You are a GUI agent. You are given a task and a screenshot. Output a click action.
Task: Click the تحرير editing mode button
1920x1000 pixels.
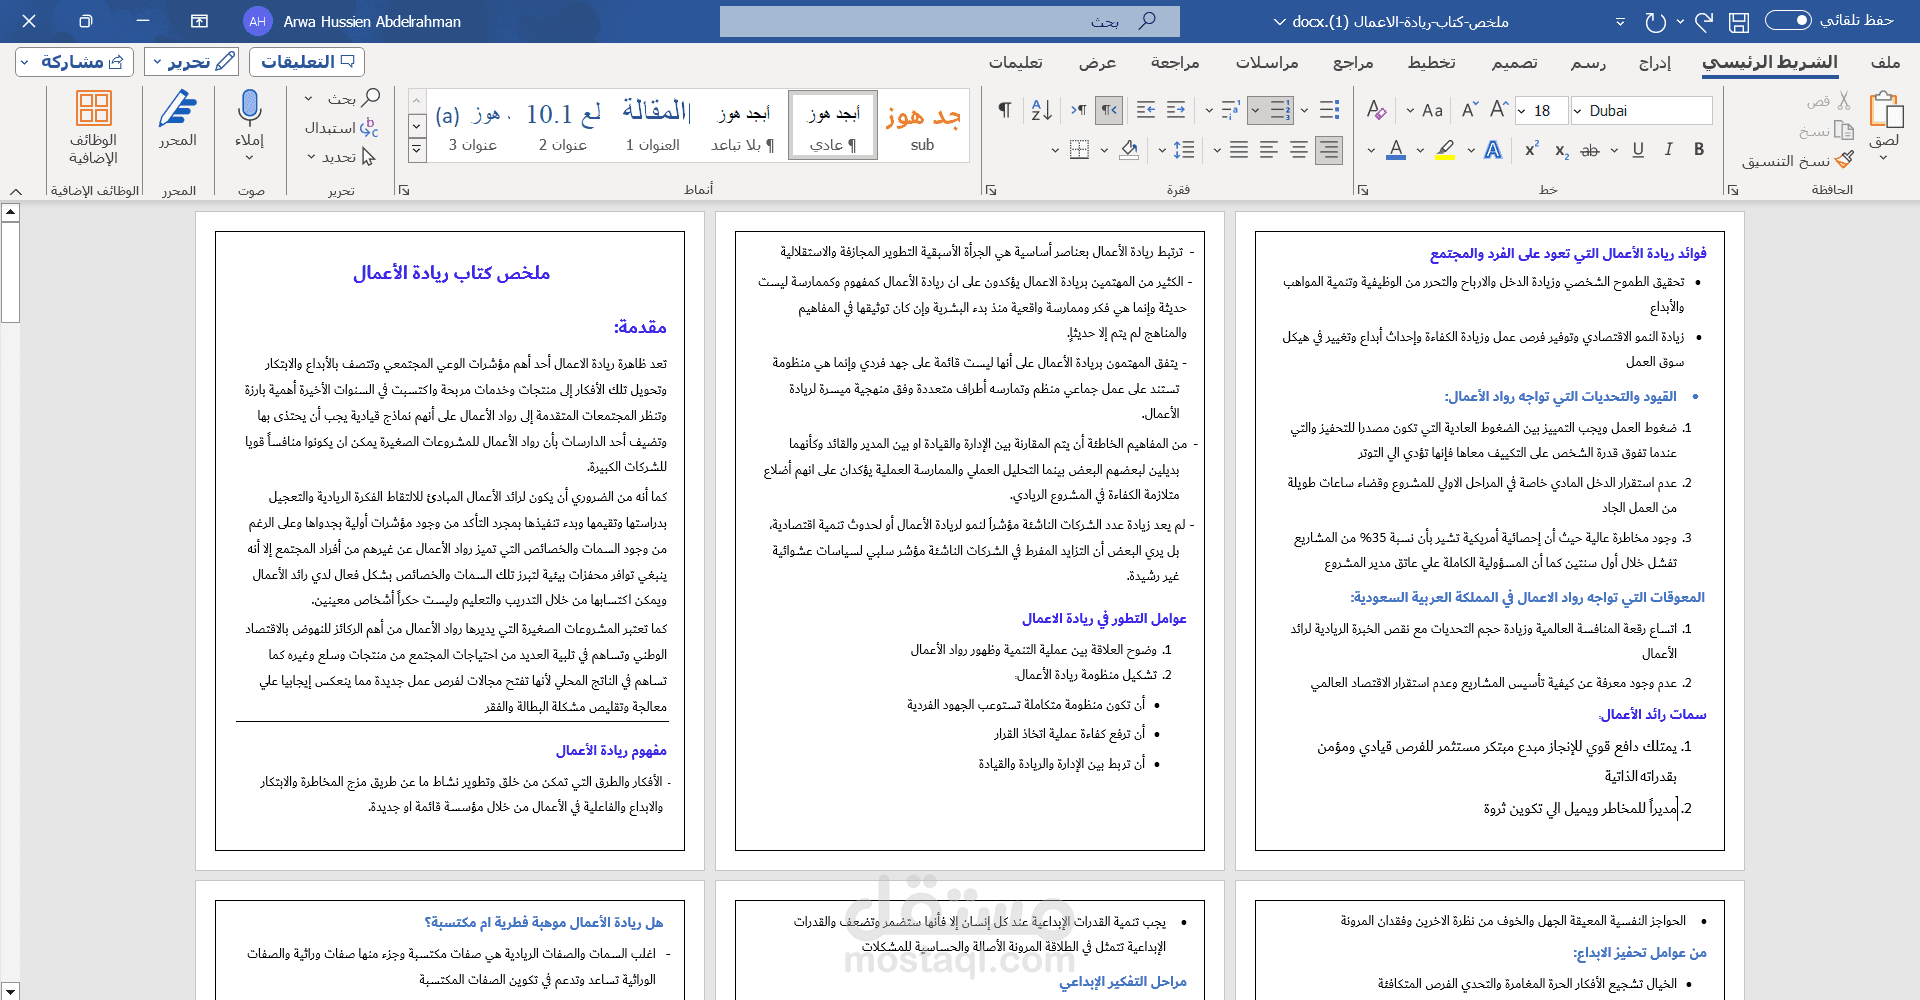click(193, 62)
